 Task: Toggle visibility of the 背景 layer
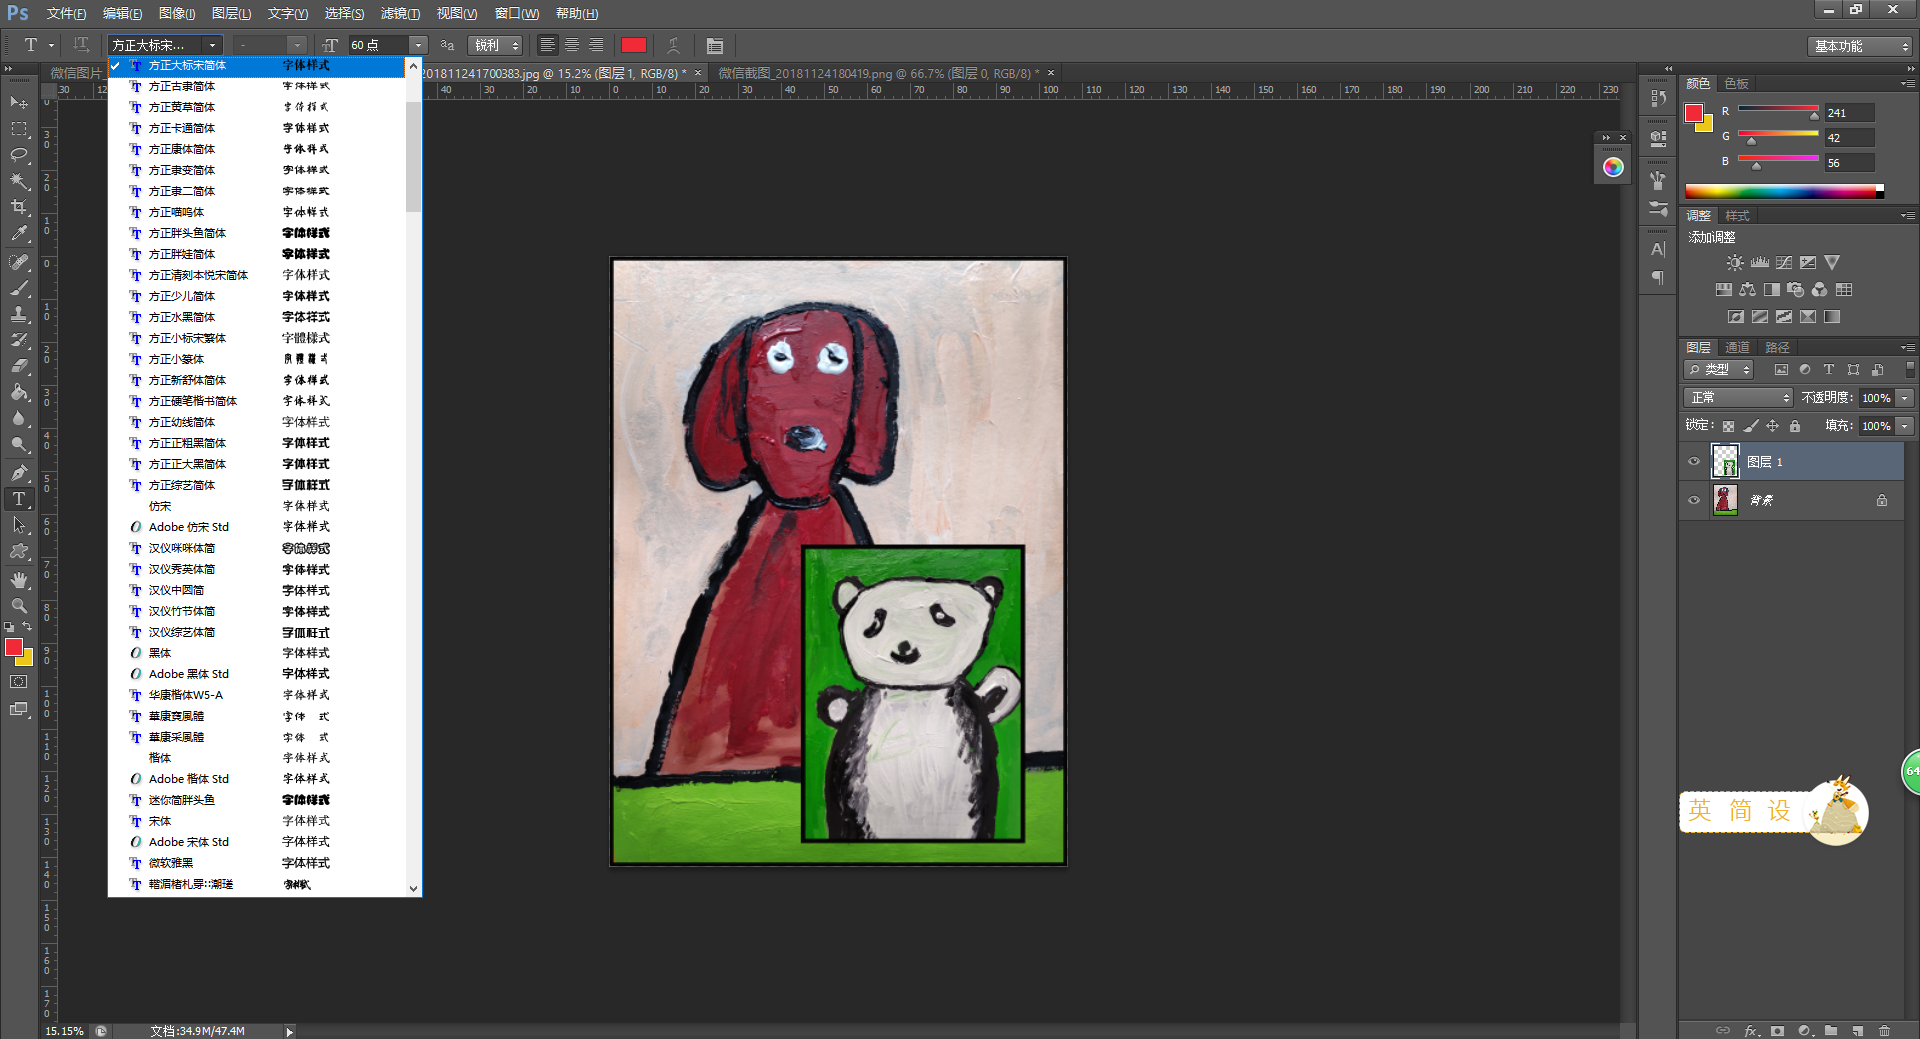[x=1694, y=500]
